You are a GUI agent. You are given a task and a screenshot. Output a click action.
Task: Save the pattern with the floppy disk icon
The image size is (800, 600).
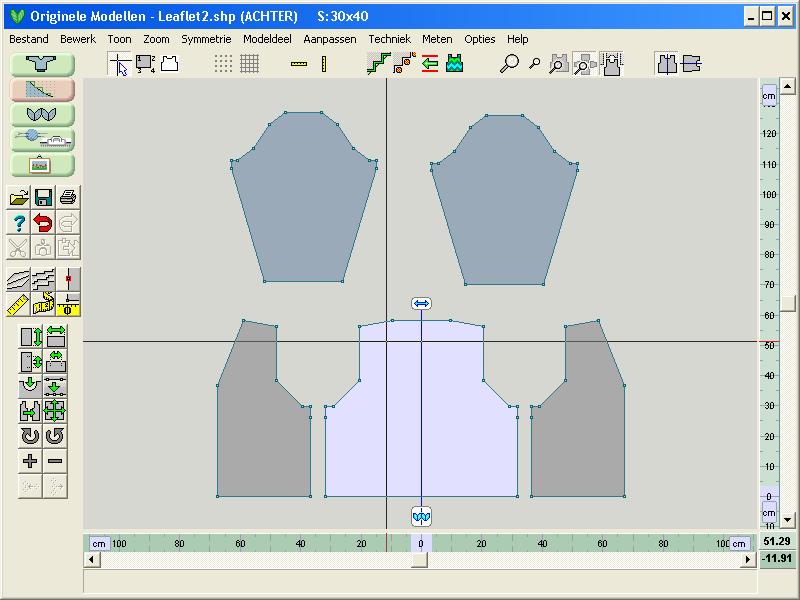(x=43, y=197)
